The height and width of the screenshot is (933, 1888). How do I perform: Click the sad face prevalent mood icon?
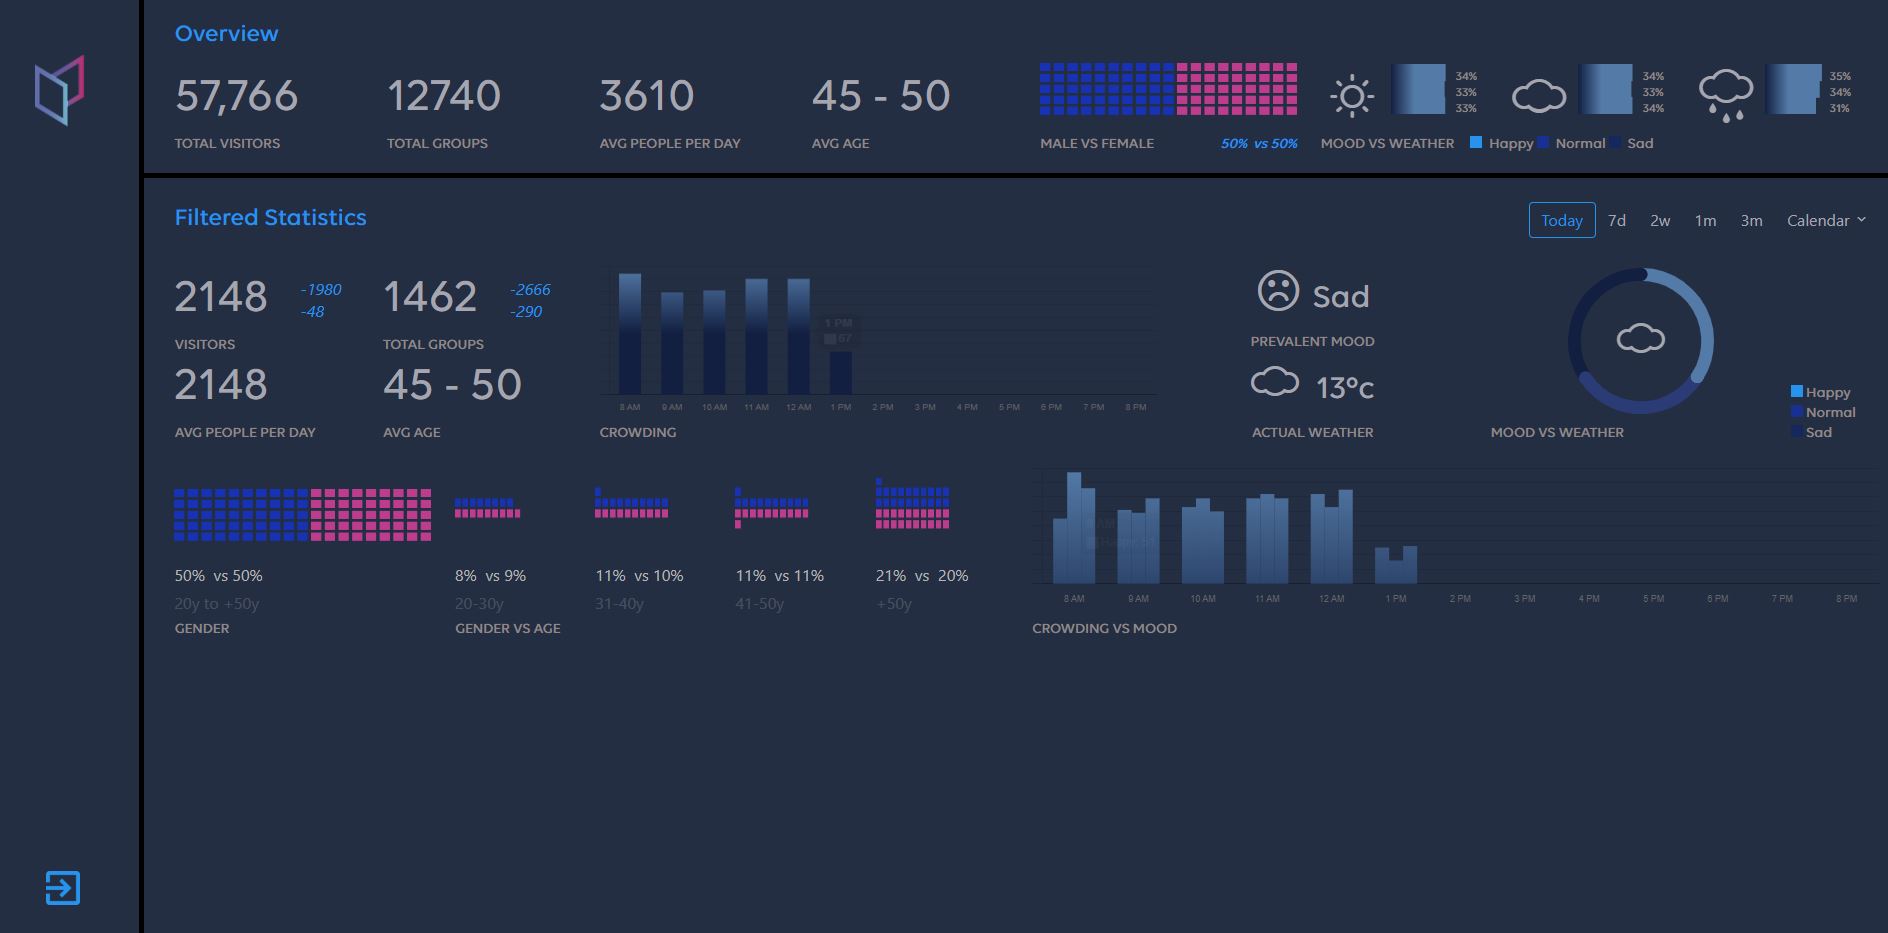(1278, 291)
